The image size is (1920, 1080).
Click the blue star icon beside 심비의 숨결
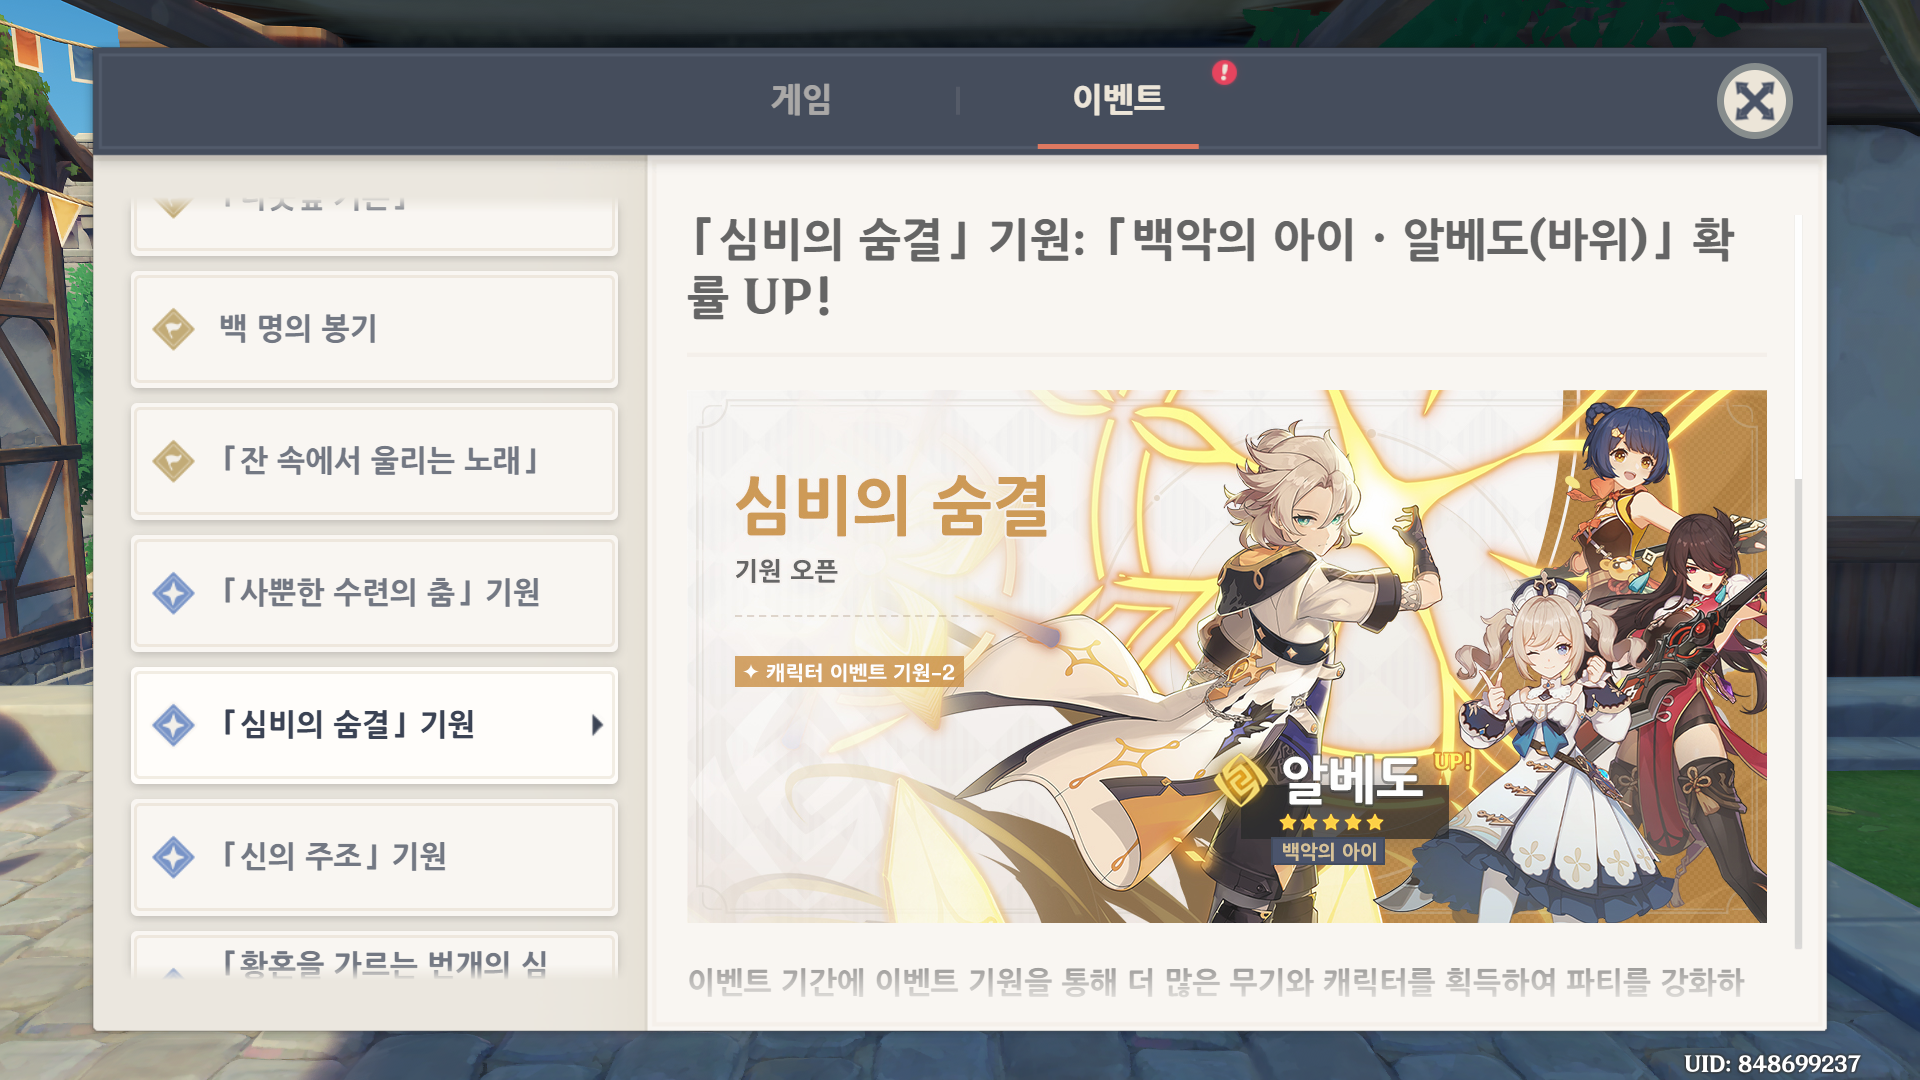174,725
